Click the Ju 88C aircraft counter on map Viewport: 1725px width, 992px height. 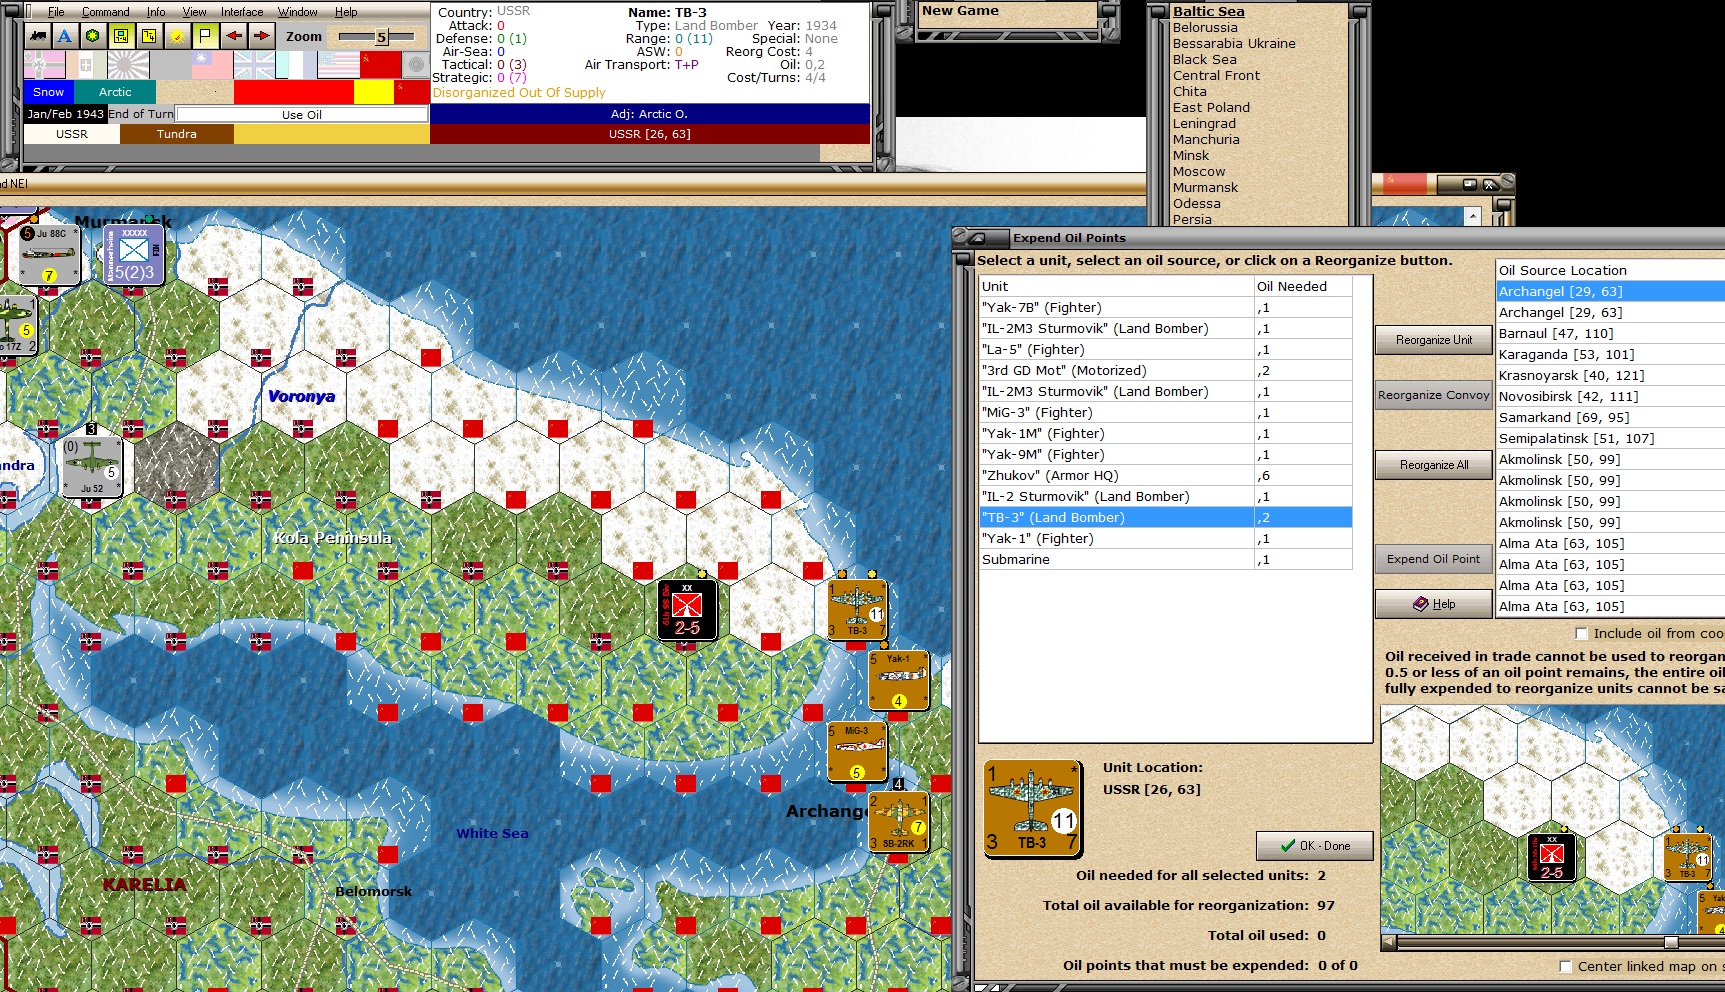point(49,255)
